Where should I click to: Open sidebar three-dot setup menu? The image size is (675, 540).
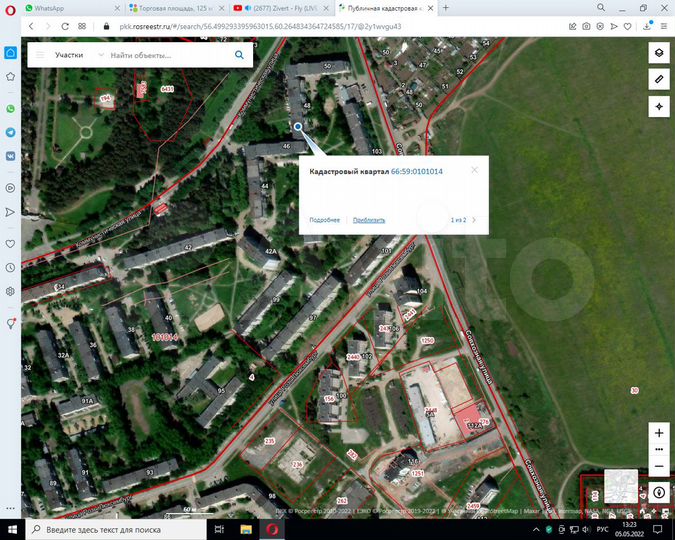click(10, 508)
